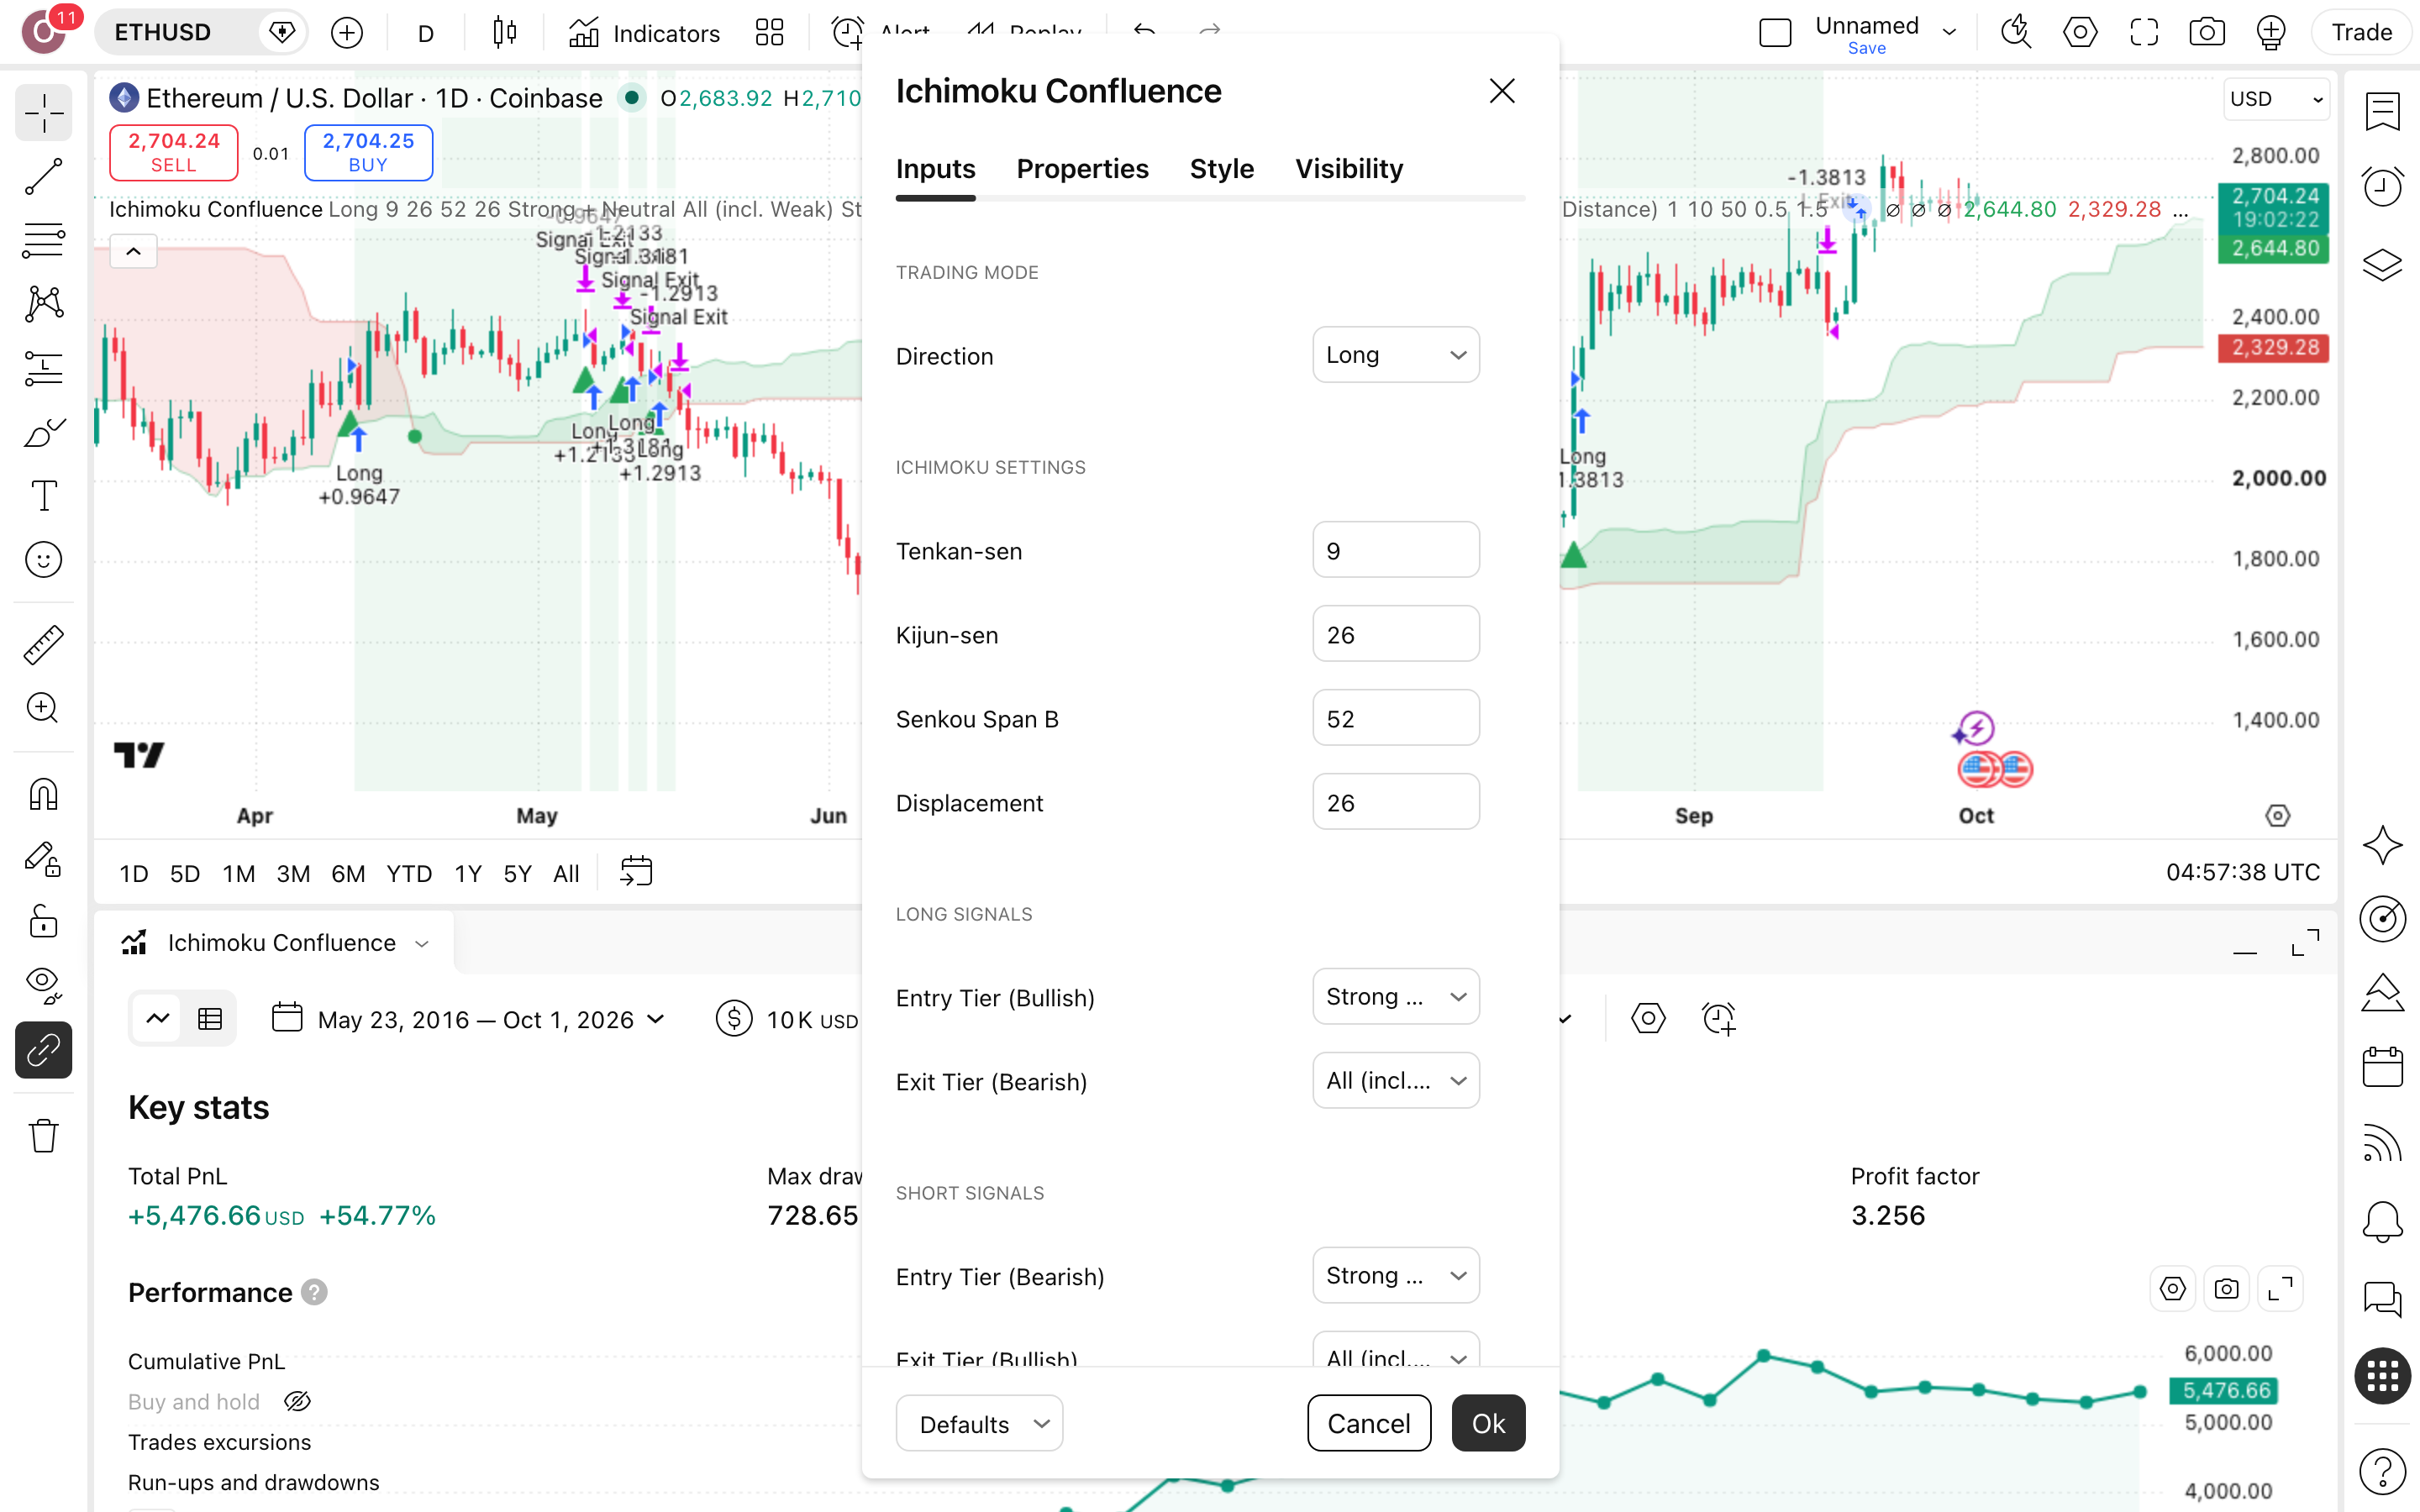Expand Entry Tier (Bullish) dropdown
The width and height of the screenshot is (2420, 1512).
click(x=1395, y=997)
